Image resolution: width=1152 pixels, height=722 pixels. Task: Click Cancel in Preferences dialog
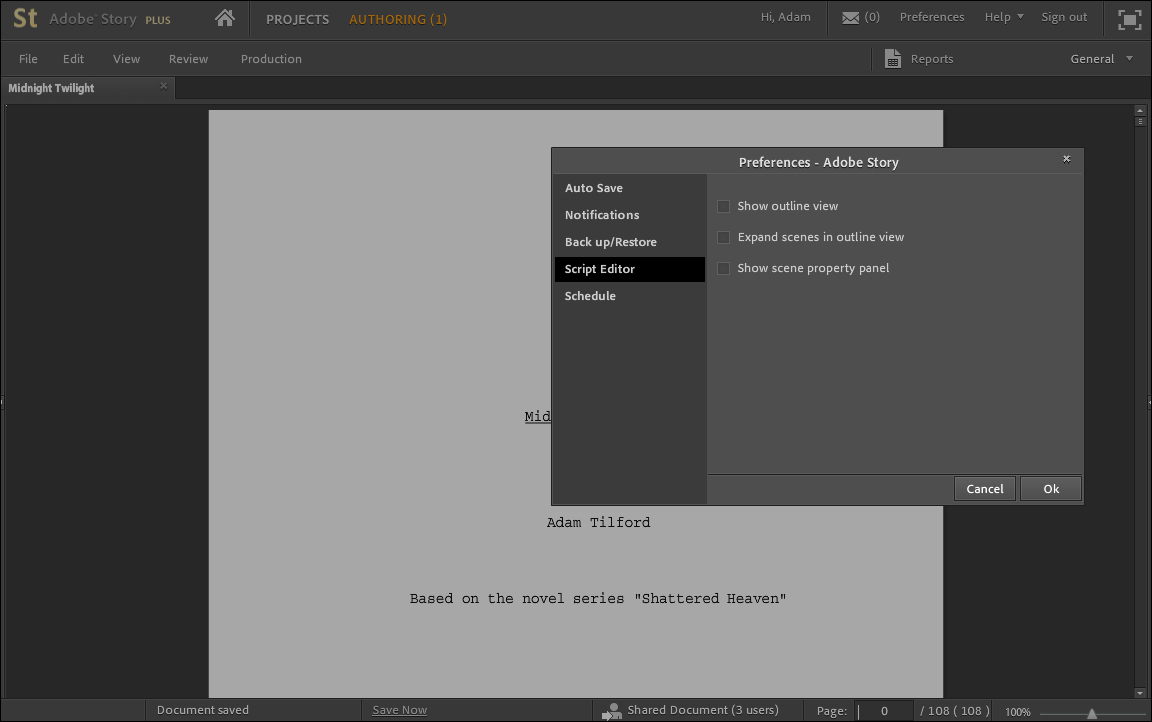984,488
